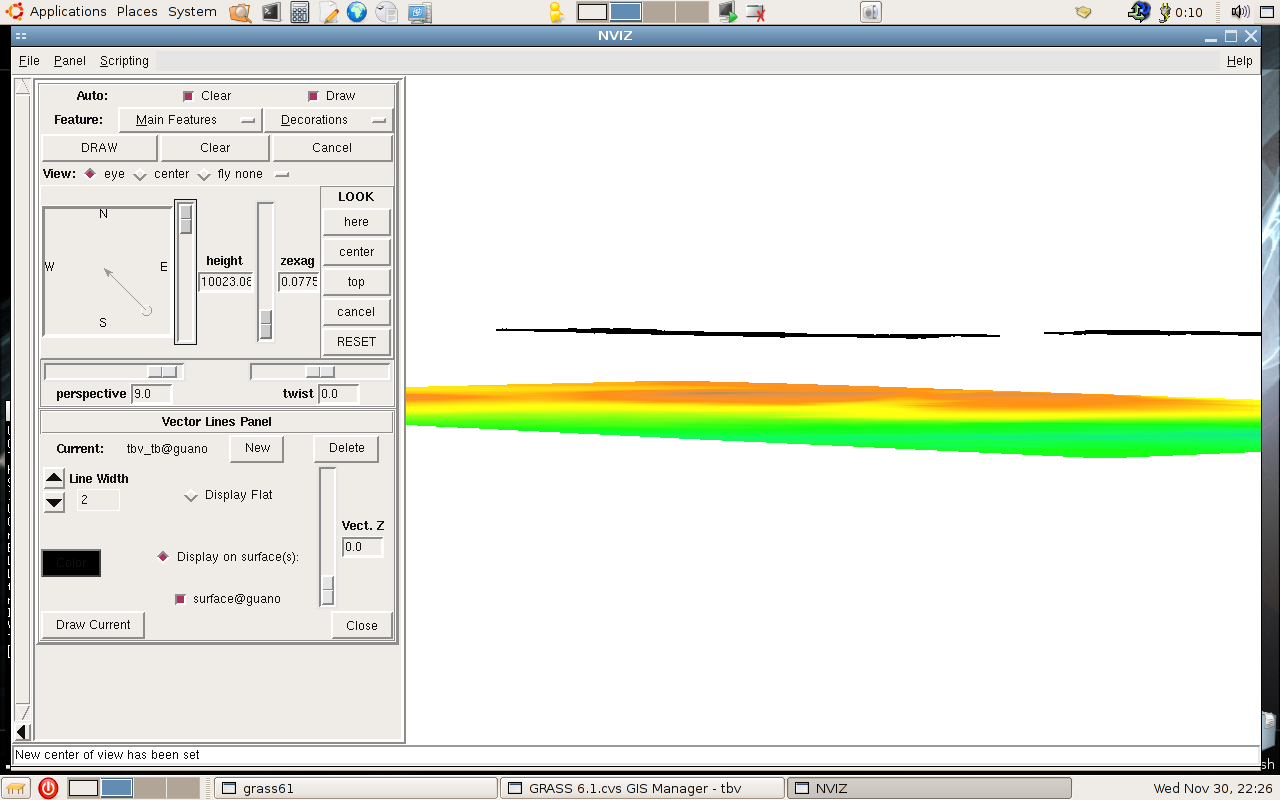Click the removable drive panel icon
The image size is (1280, 800).
click(871, 13)
